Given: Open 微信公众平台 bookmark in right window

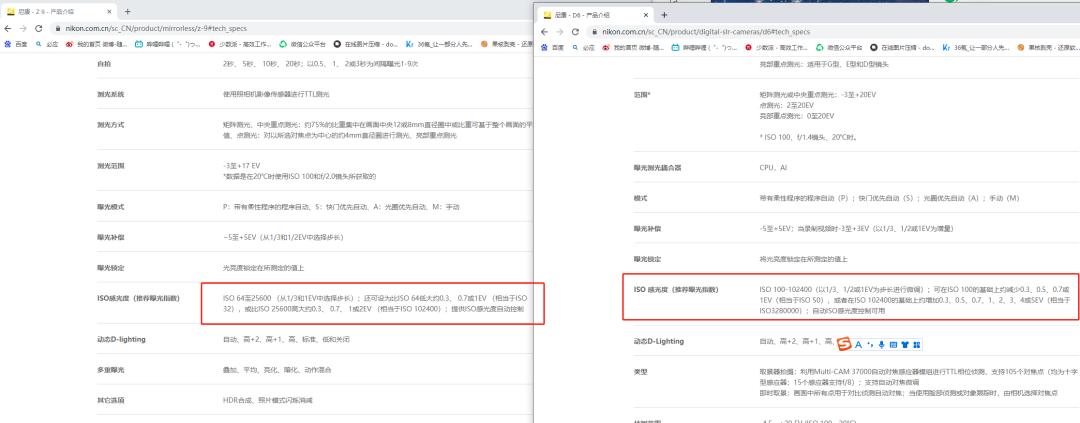Looking at the screenshot, I should [x=840, y=48].
